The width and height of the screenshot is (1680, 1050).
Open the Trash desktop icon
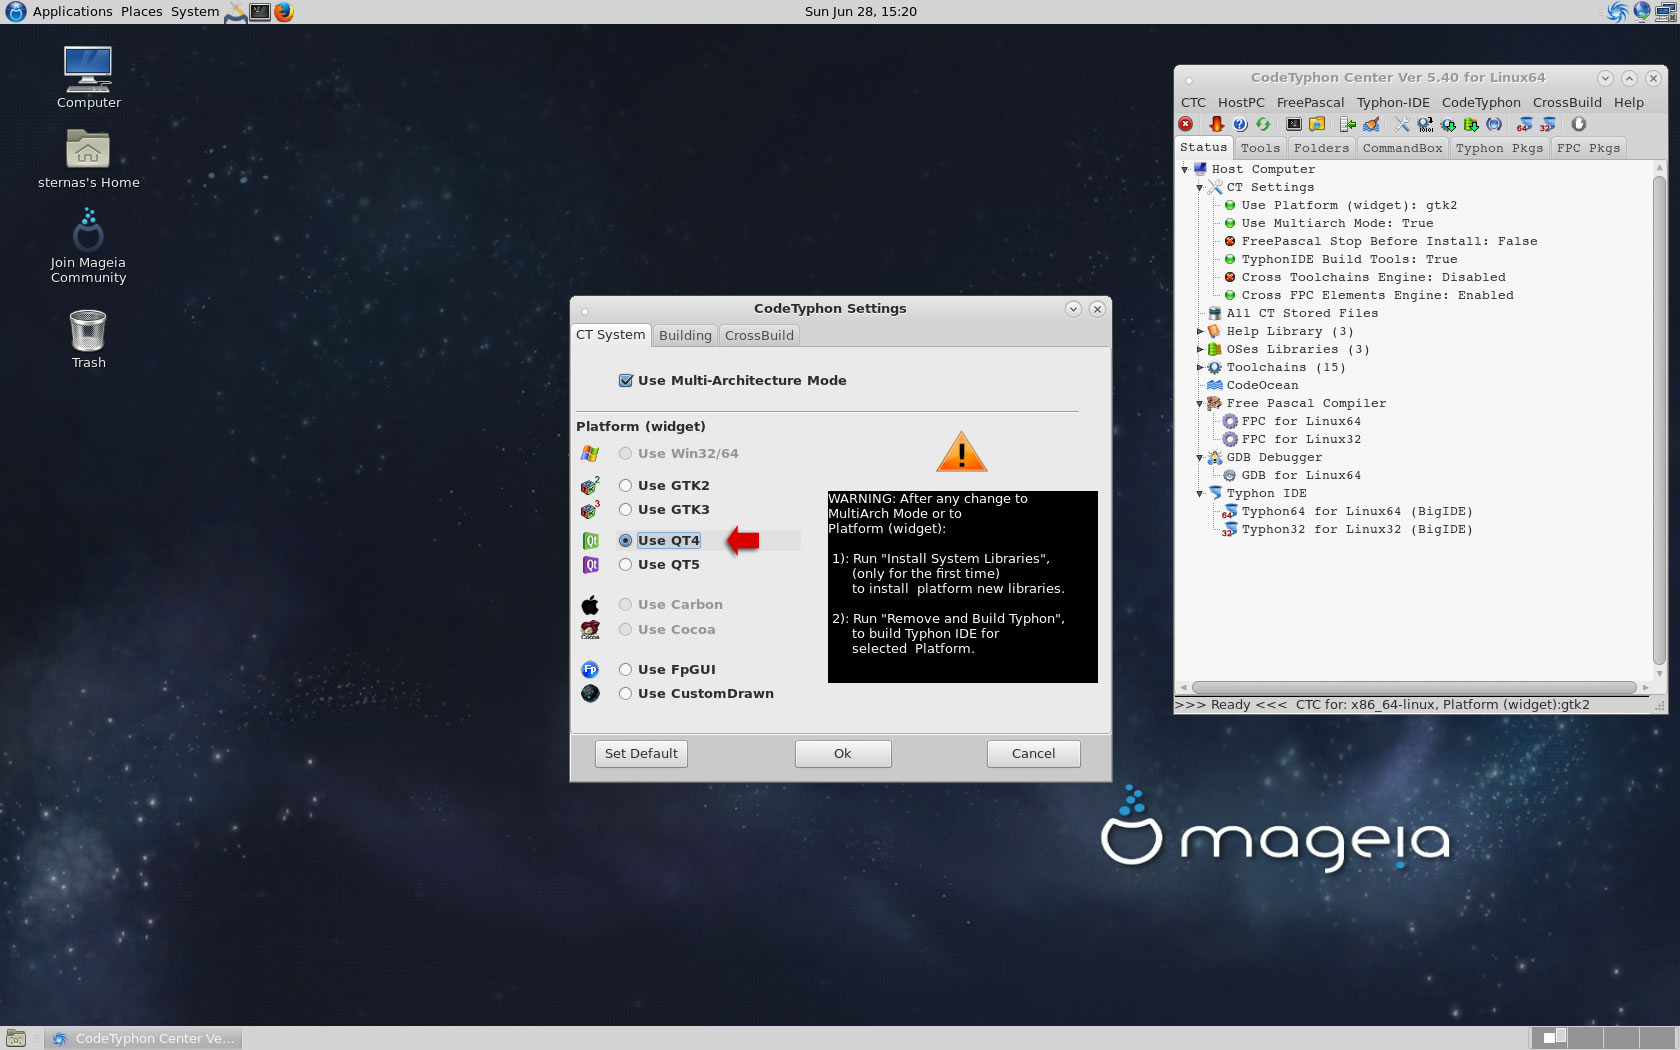click(88, 339)
